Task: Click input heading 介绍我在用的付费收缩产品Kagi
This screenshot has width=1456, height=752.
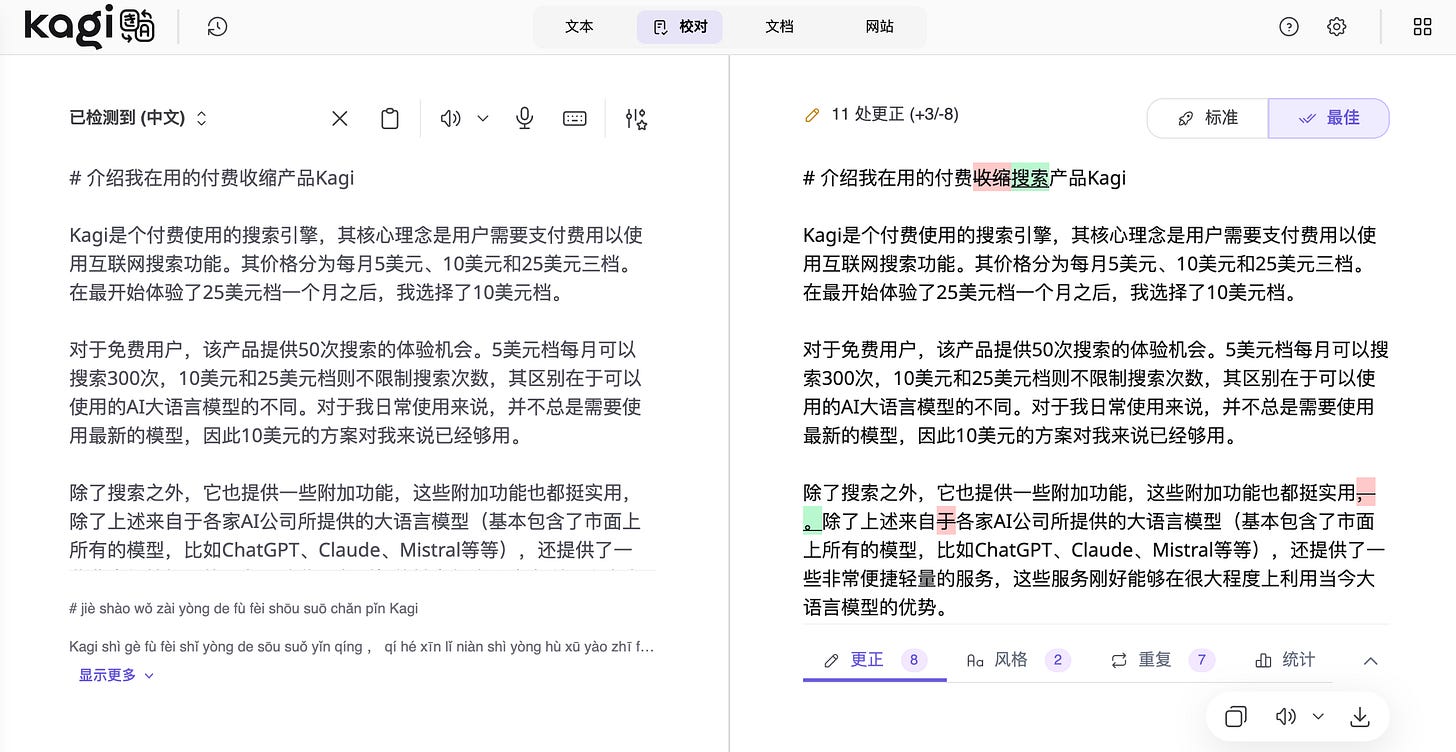Action: [x=212, y=178]
